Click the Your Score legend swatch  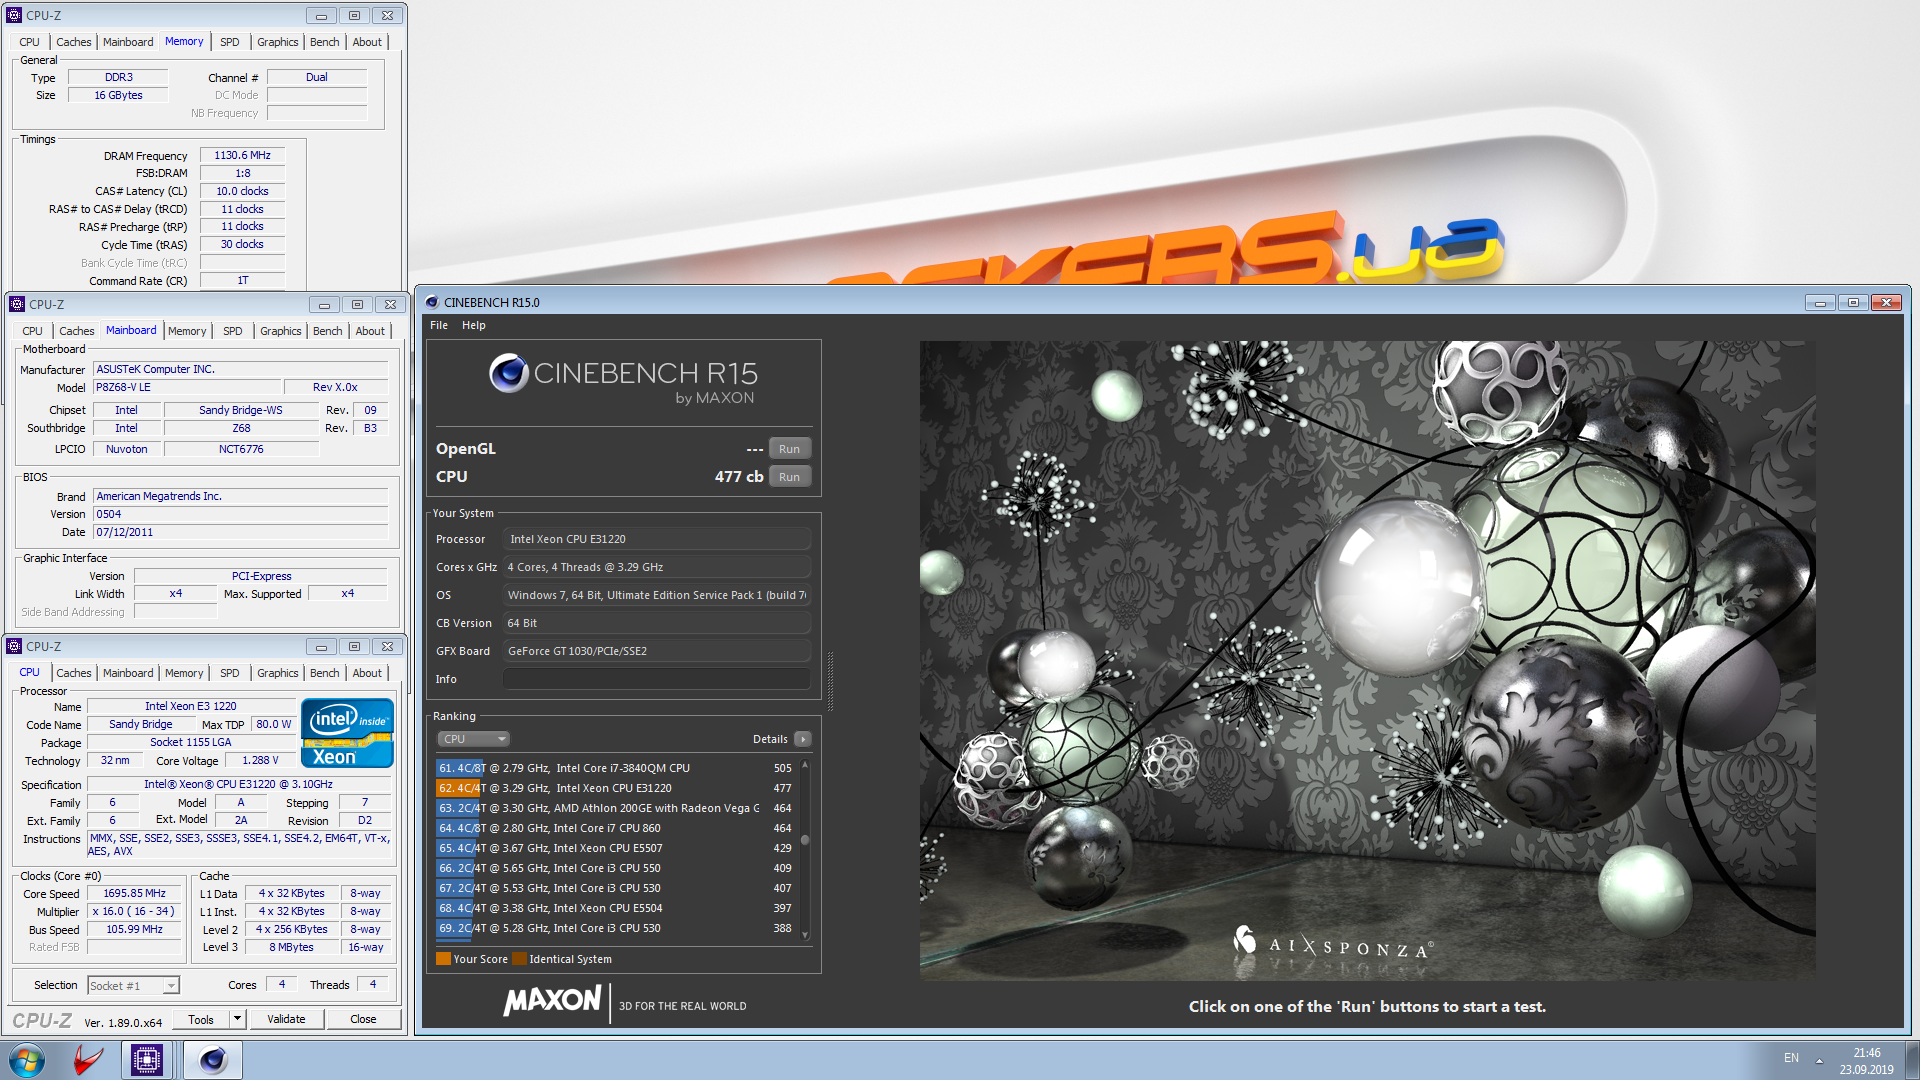tap(443, 959)
